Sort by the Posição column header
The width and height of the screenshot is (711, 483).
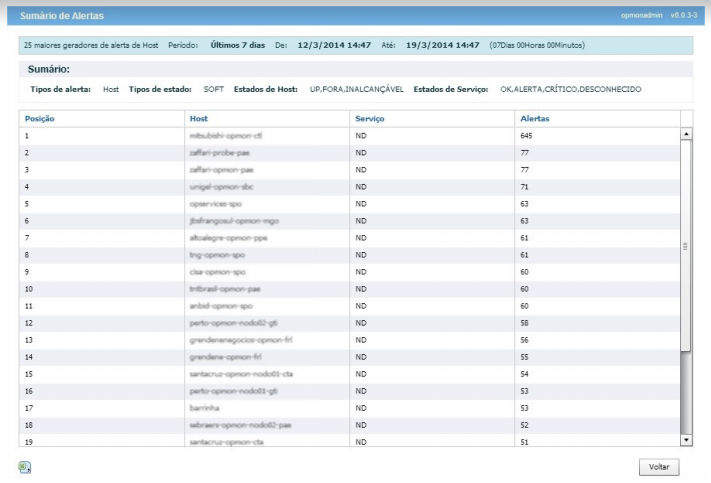coord(39,118)
